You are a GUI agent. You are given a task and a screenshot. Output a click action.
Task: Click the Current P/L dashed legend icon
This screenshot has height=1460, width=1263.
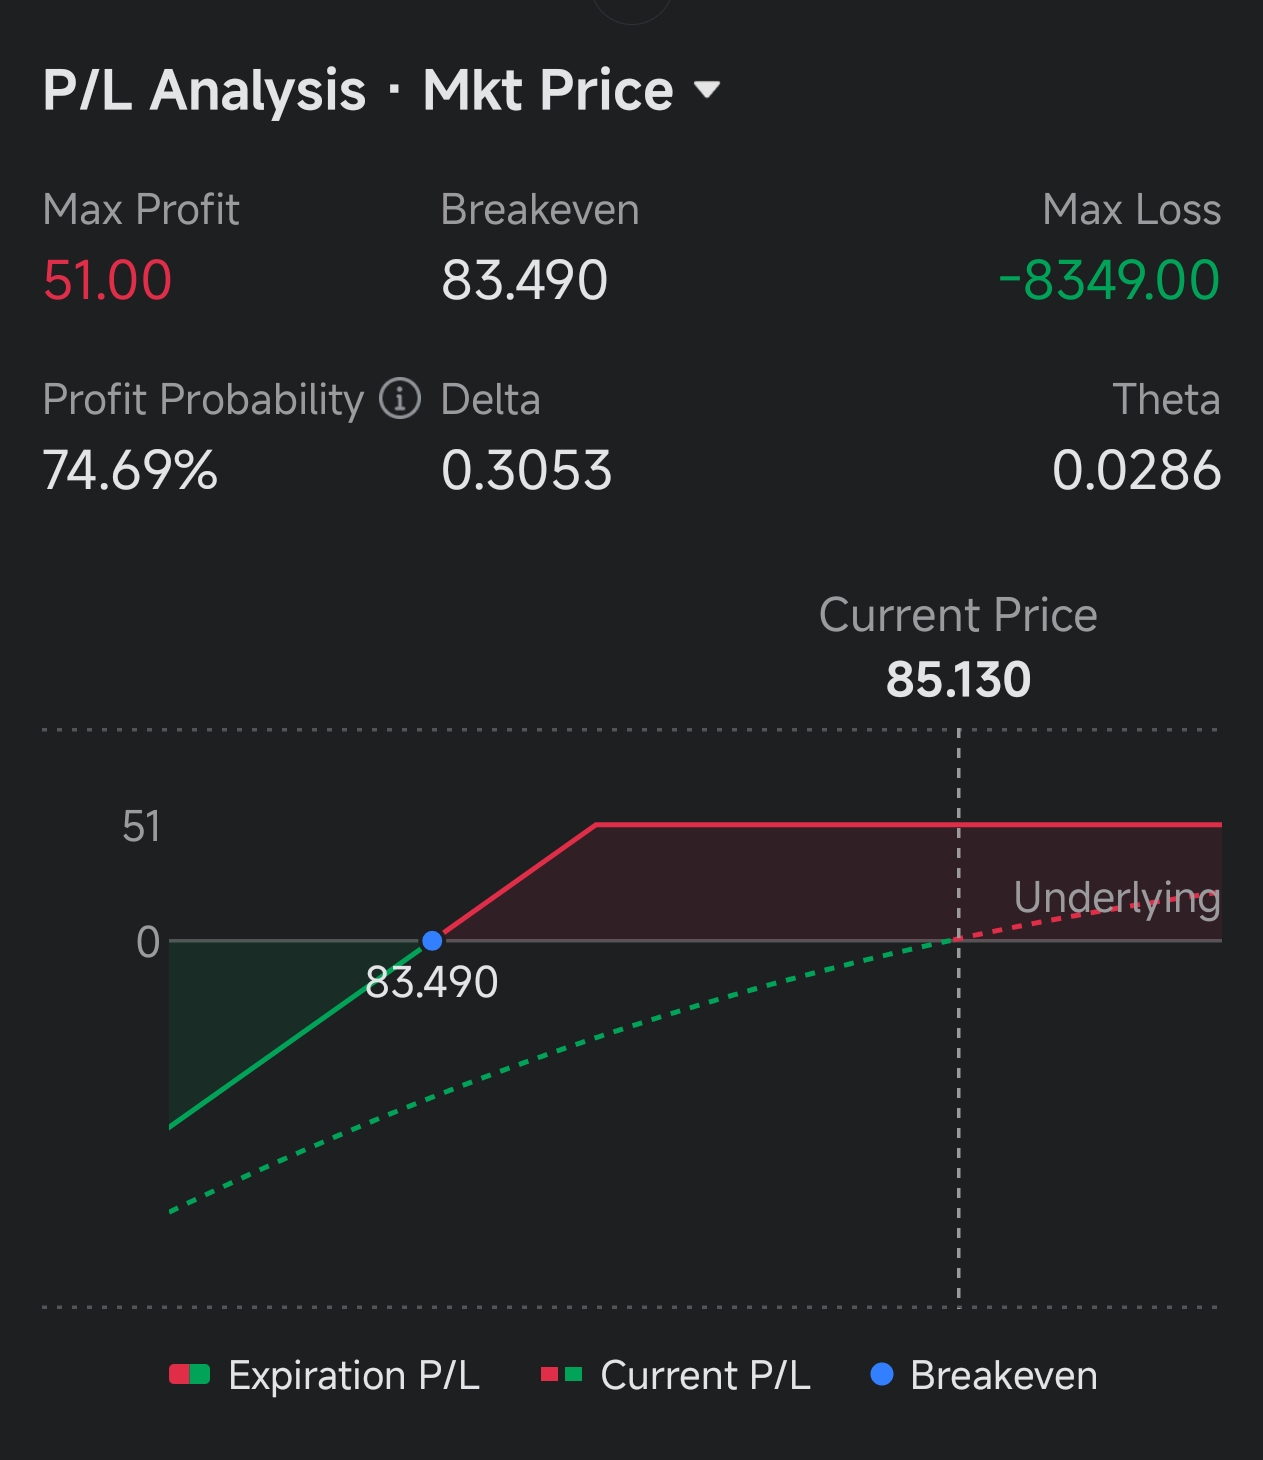(561, 1375)
